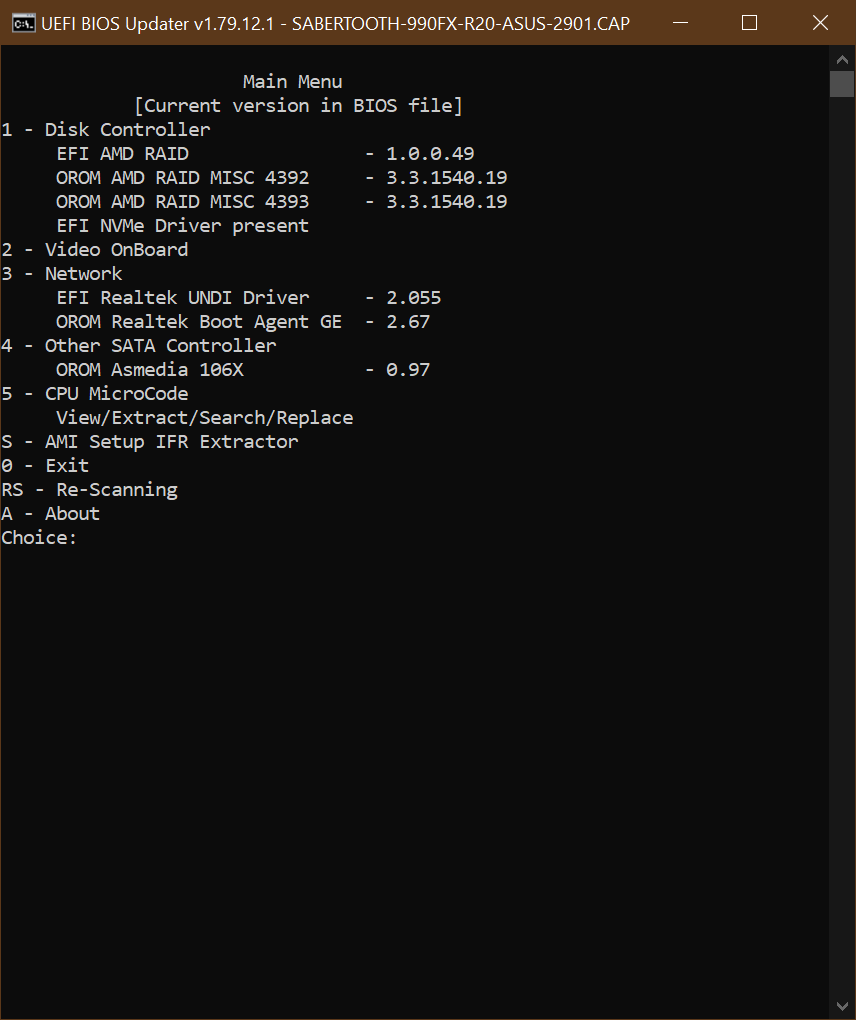Viewport: 856px width, 1020px height.
Task: Click the Network menu line
Action: pos(62,274)
